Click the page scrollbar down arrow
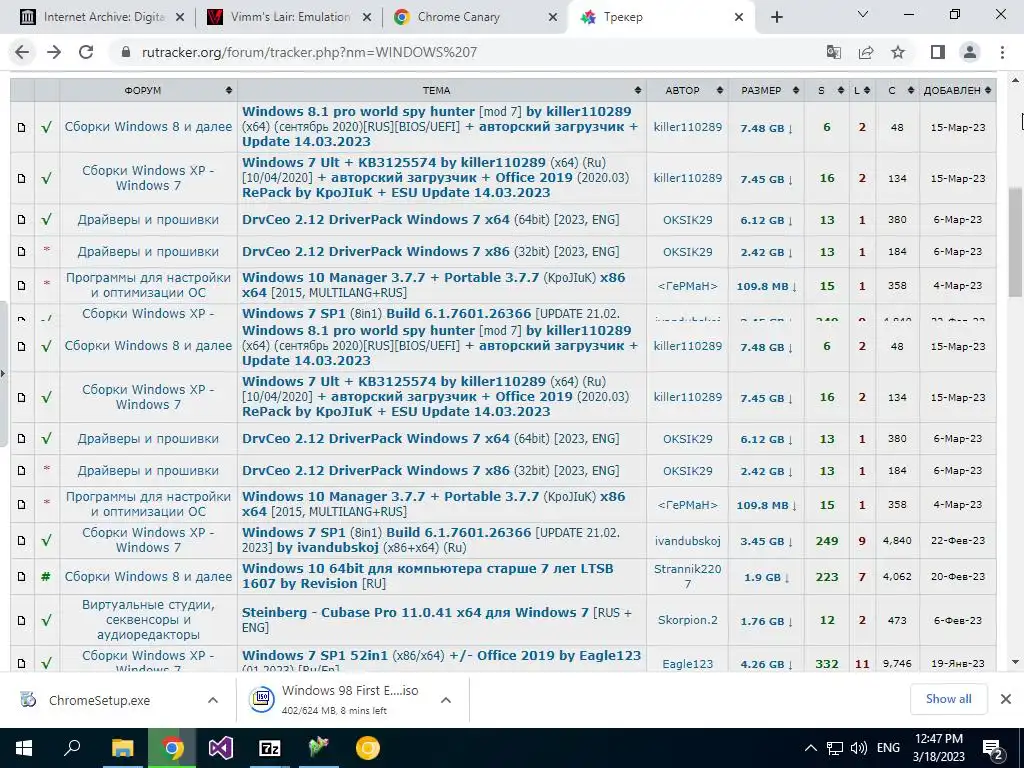The image size is (1024, 768). (1016, 662)
